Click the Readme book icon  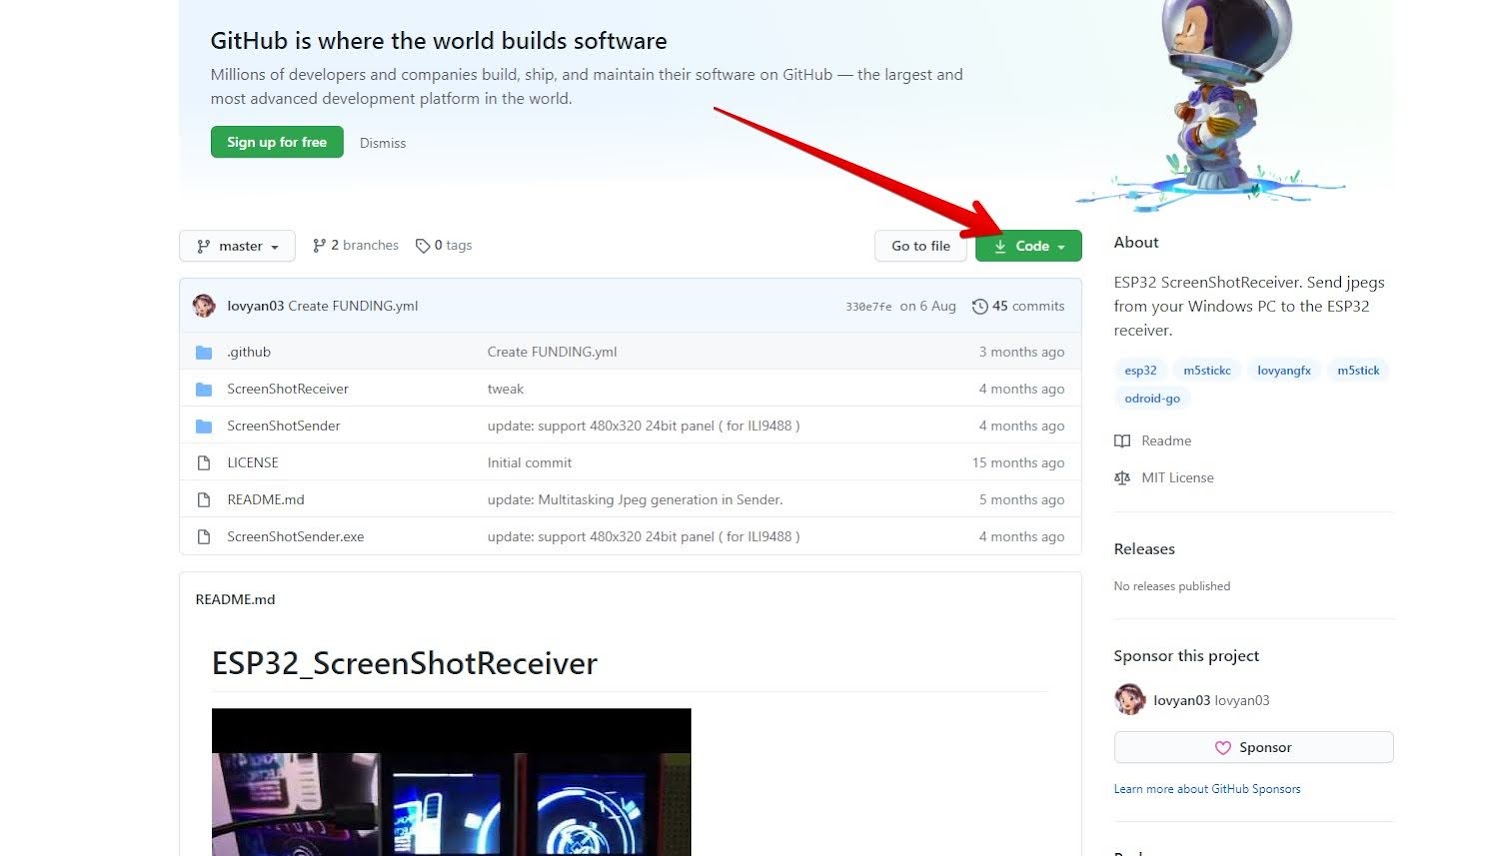1122,441
